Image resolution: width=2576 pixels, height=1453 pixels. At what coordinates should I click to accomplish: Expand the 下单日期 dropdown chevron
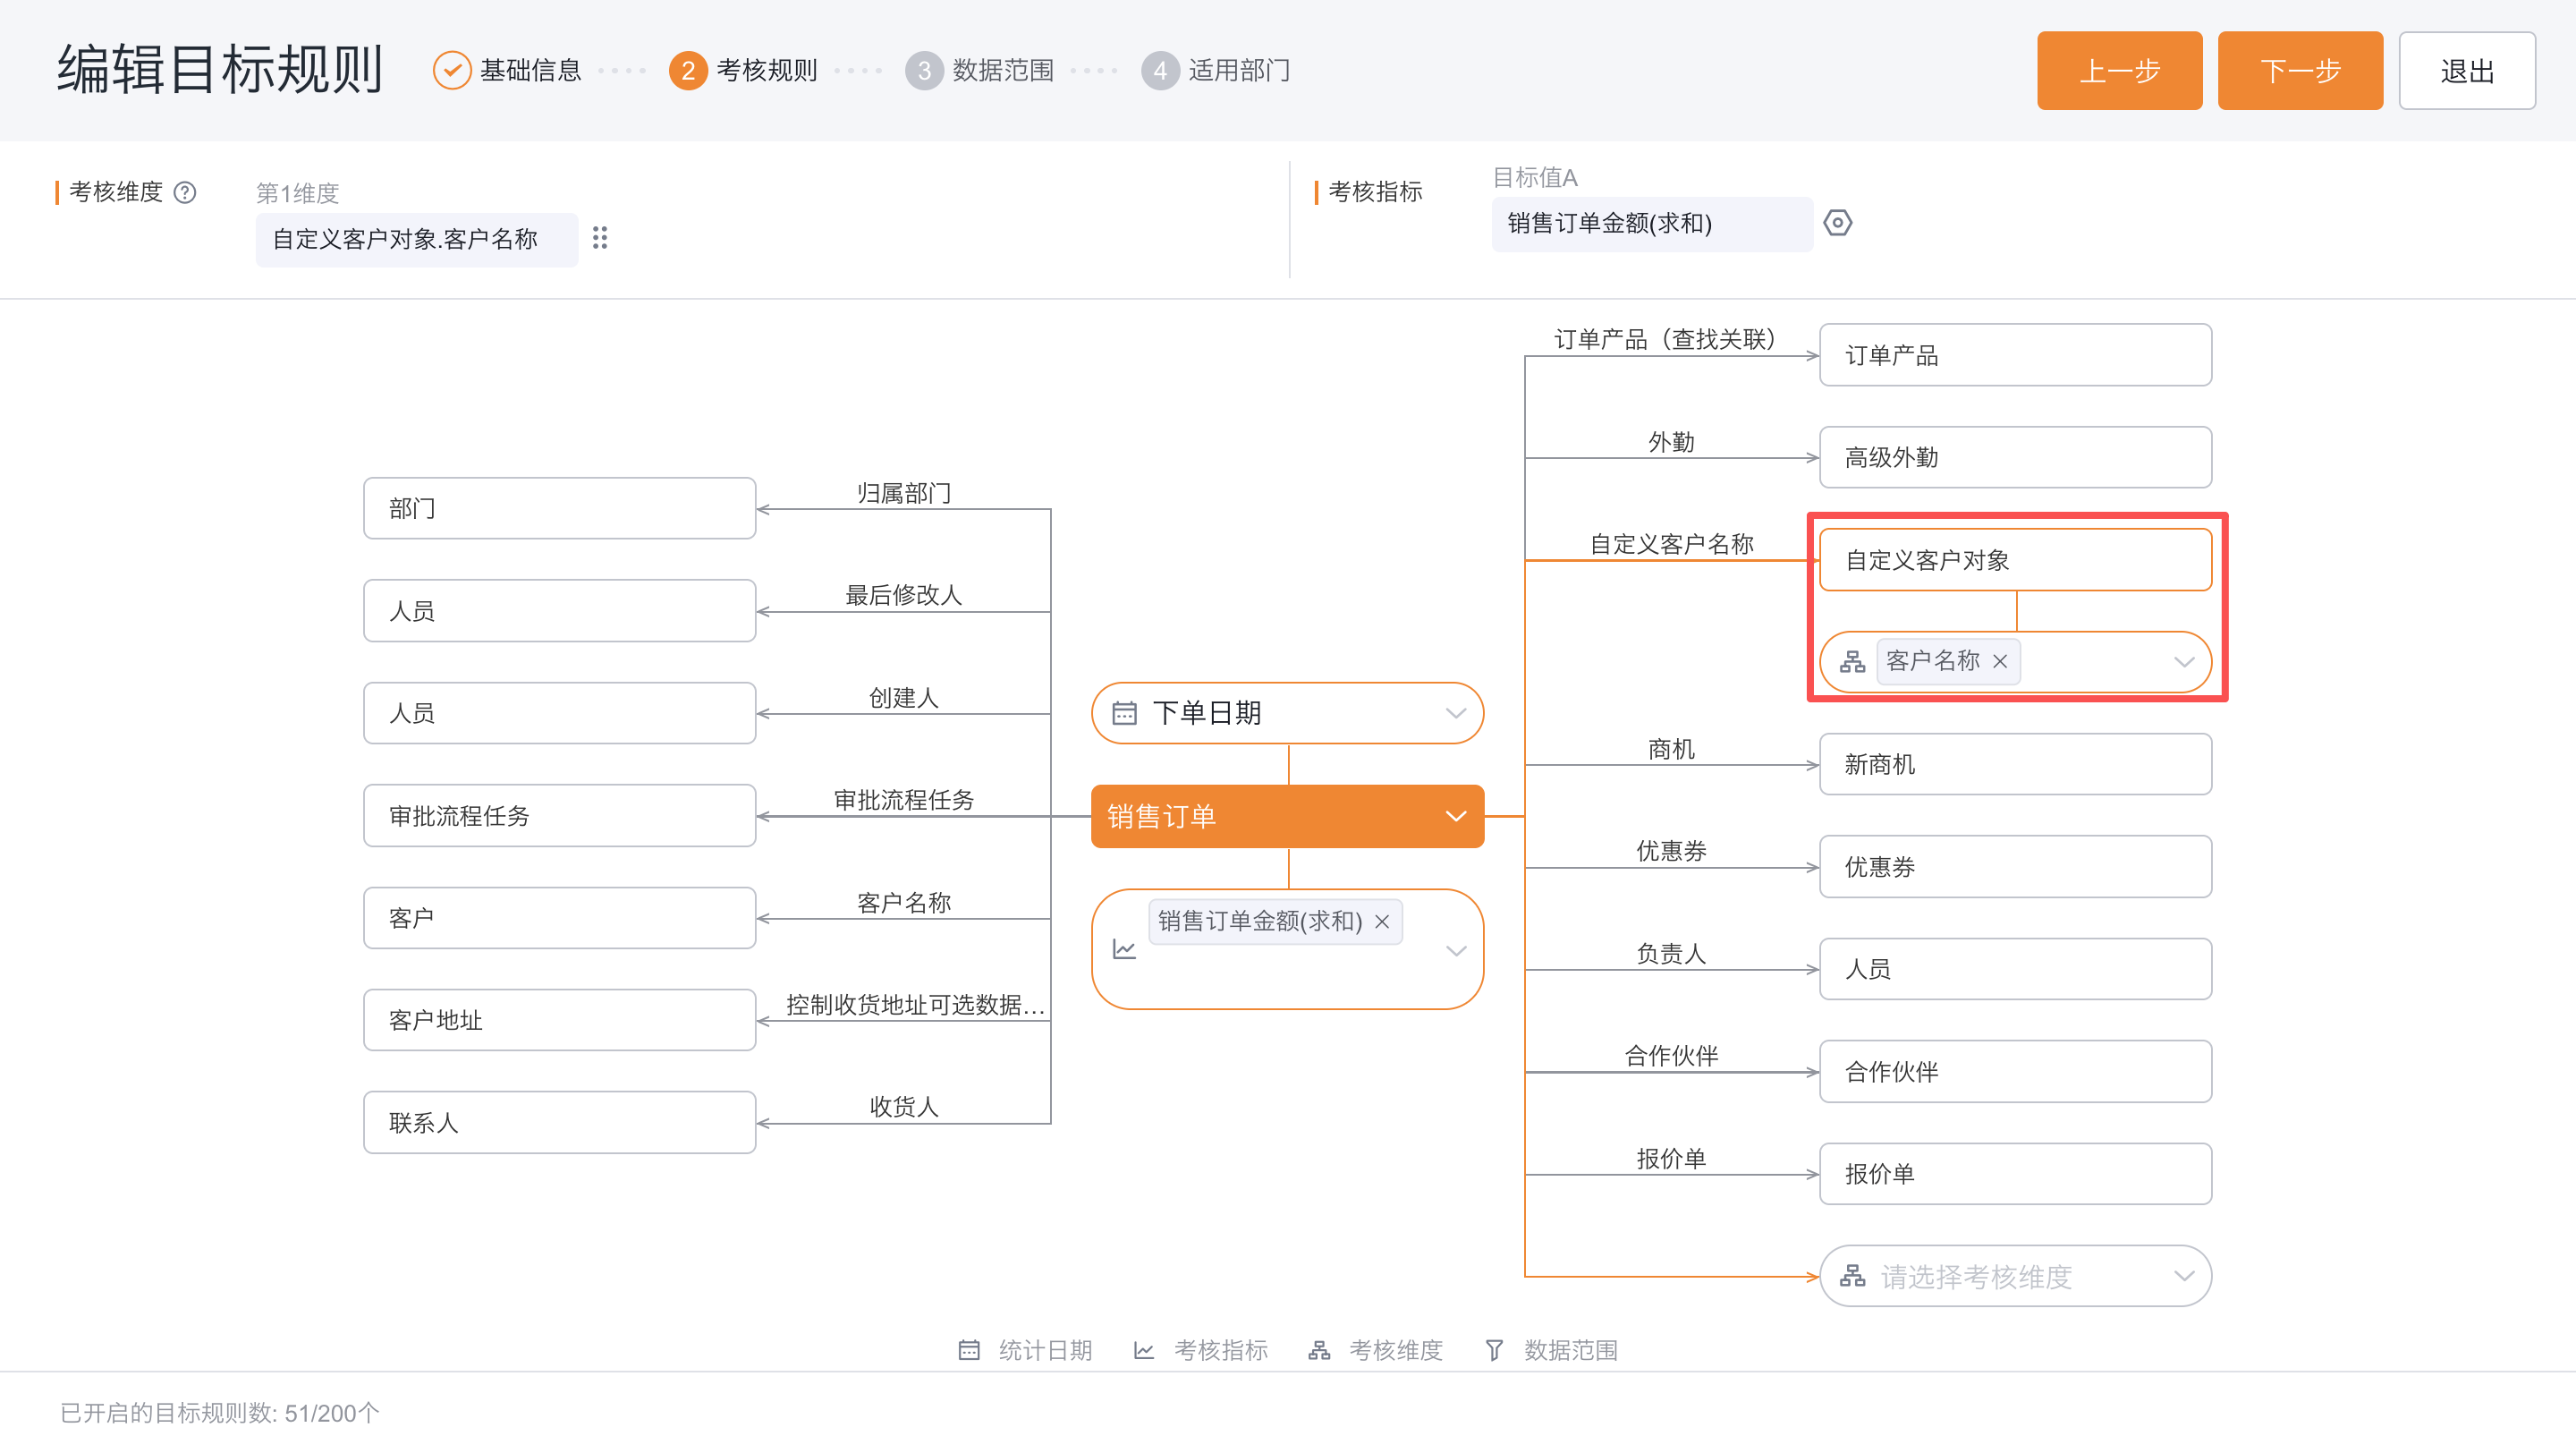(1455, 713)
